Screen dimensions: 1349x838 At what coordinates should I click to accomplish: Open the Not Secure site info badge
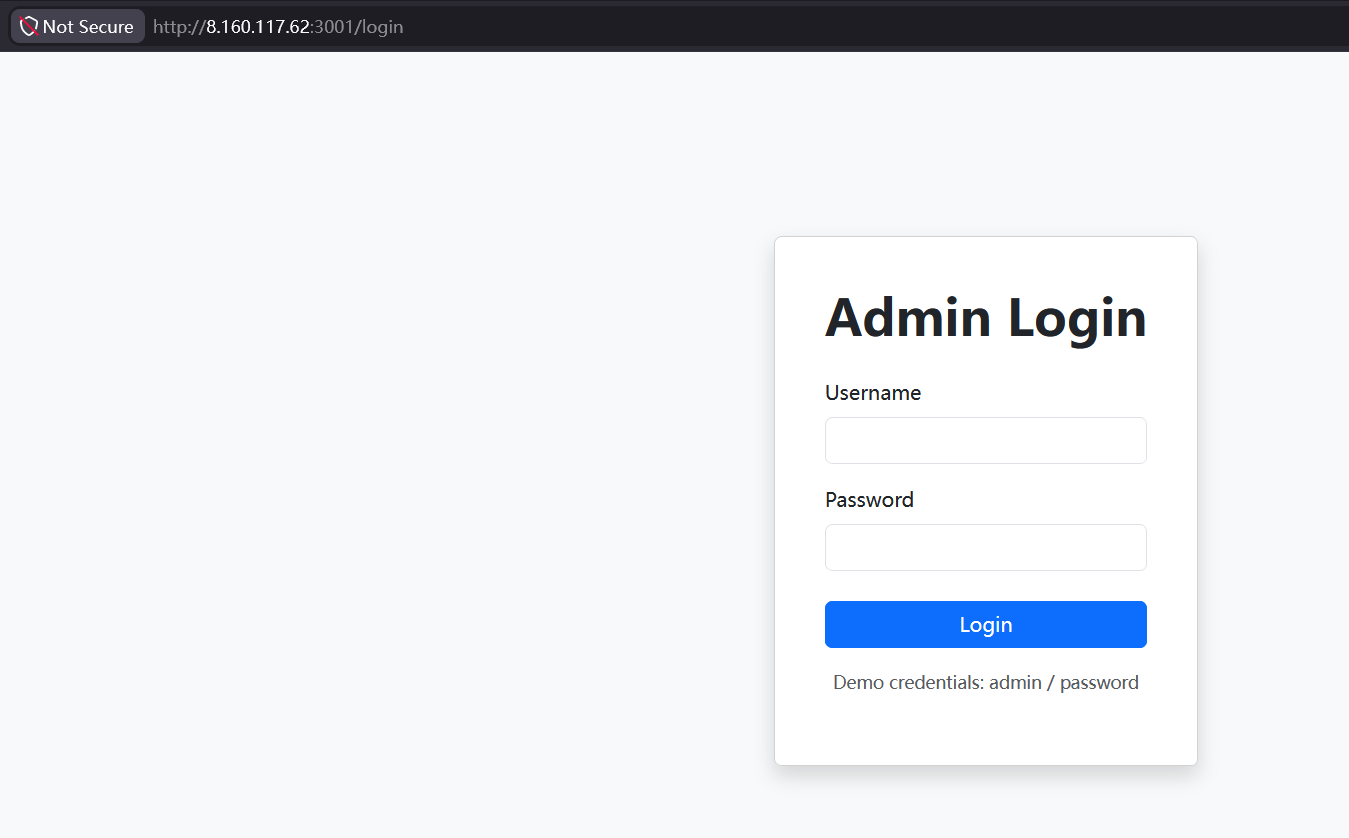(78, 27)
